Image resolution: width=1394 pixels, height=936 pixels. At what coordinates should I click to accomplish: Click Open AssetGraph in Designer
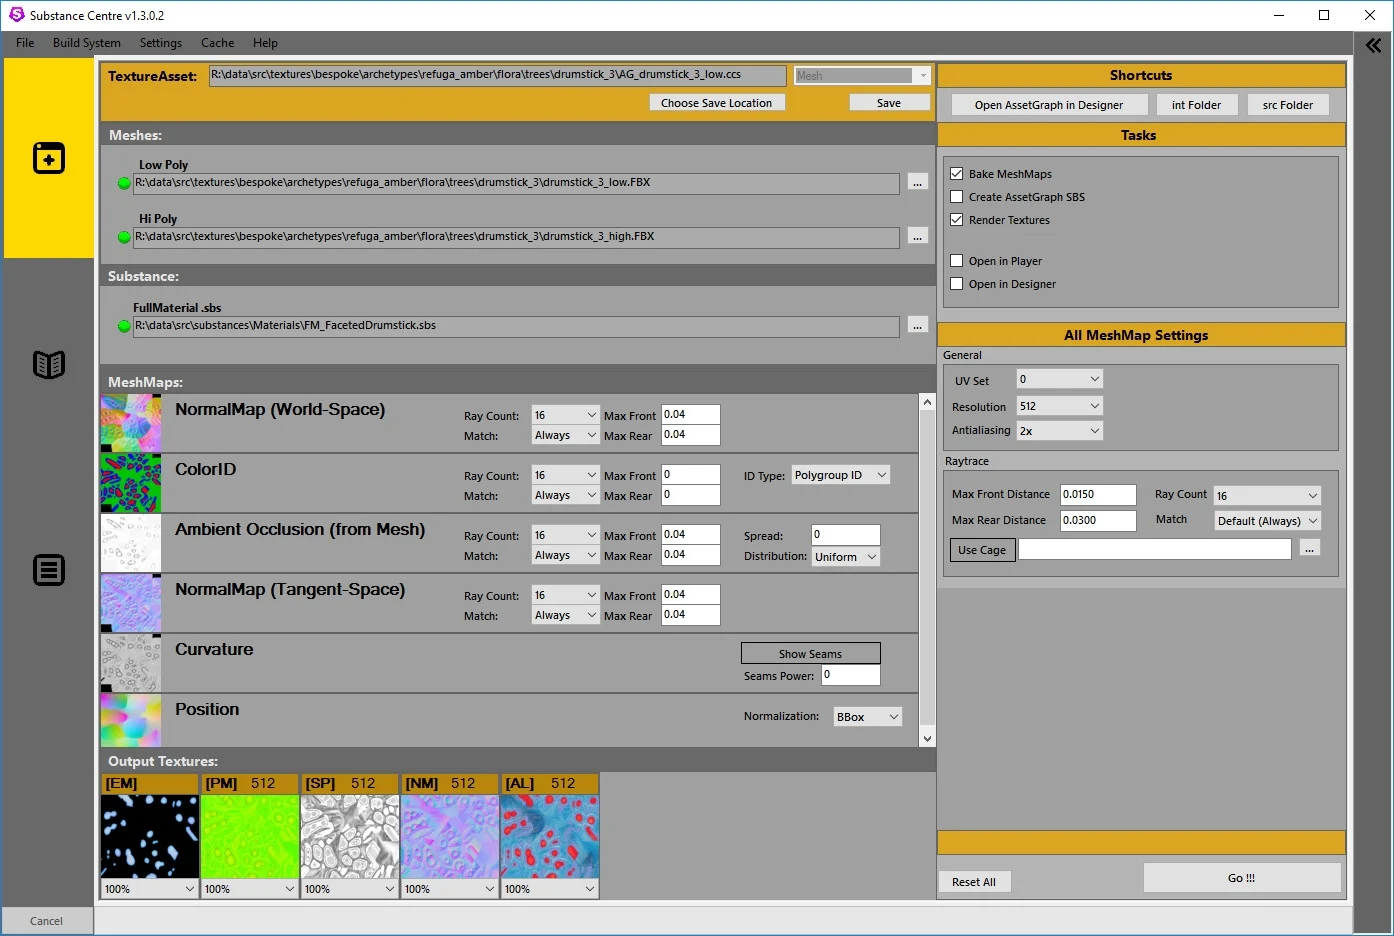coord(1048,105)
